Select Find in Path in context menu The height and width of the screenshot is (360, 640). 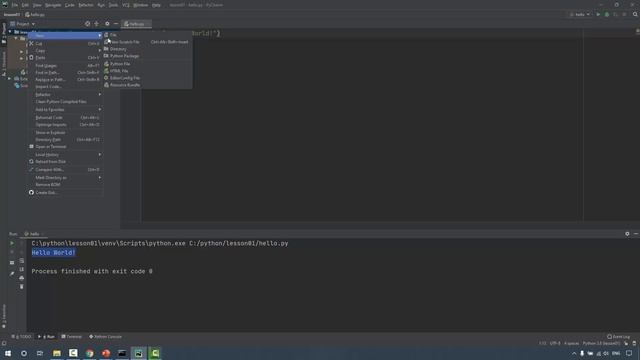click(65, 72)
